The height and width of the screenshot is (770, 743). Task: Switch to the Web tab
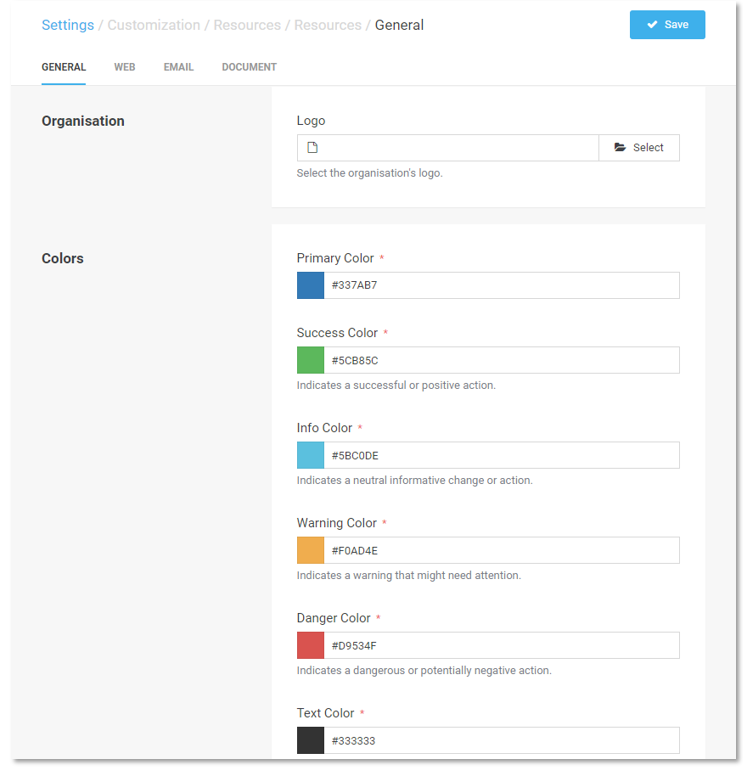coord(124,67)
